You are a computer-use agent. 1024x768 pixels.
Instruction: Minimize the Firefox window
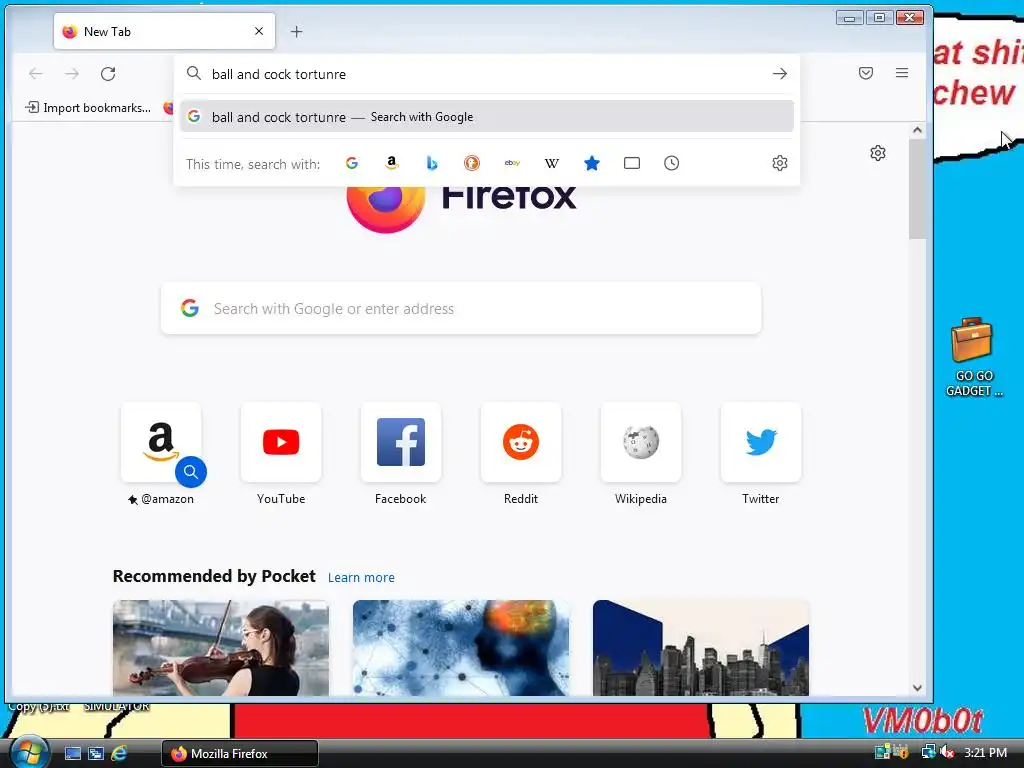849,18
